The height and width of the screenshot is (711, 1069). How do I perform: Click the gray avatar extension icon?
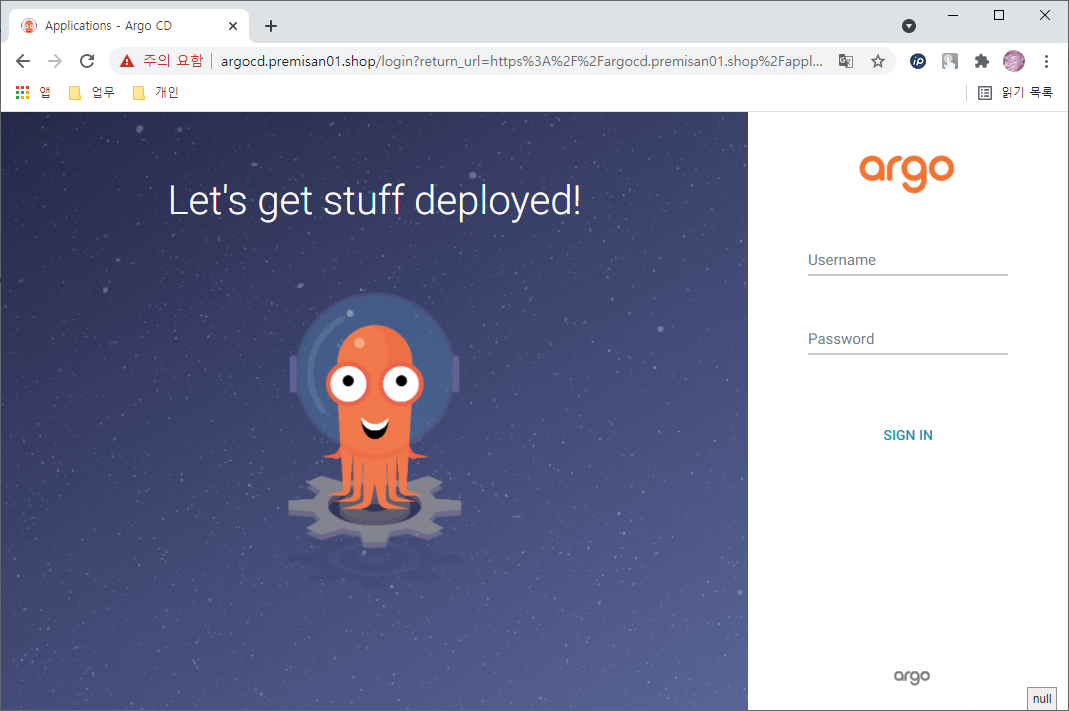click(950, 61)
